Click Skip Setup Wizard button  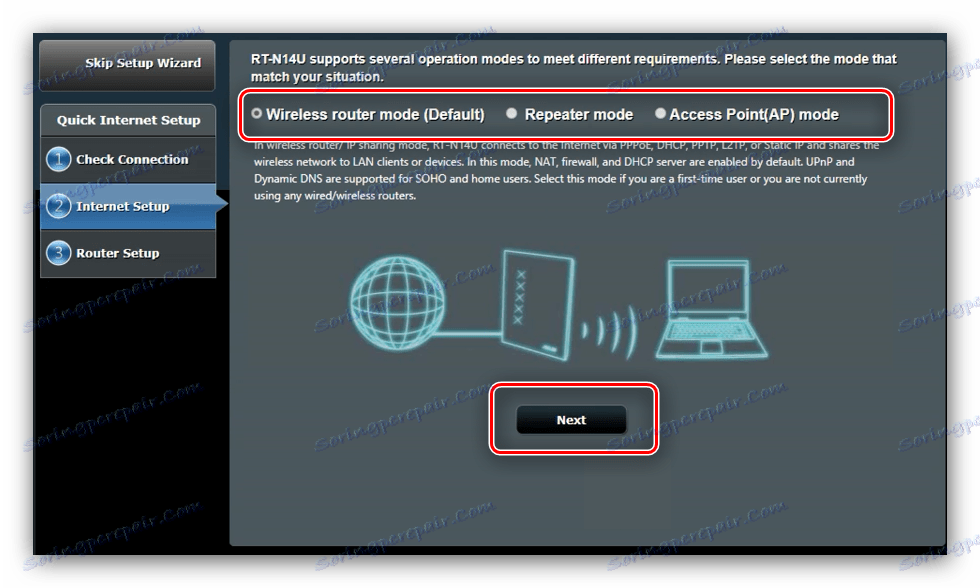point(128,65)
